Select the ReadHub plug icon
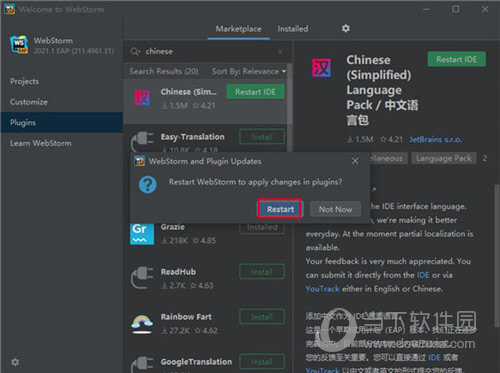The height and width of the screenshot is (373, 500). coord(142,278)
